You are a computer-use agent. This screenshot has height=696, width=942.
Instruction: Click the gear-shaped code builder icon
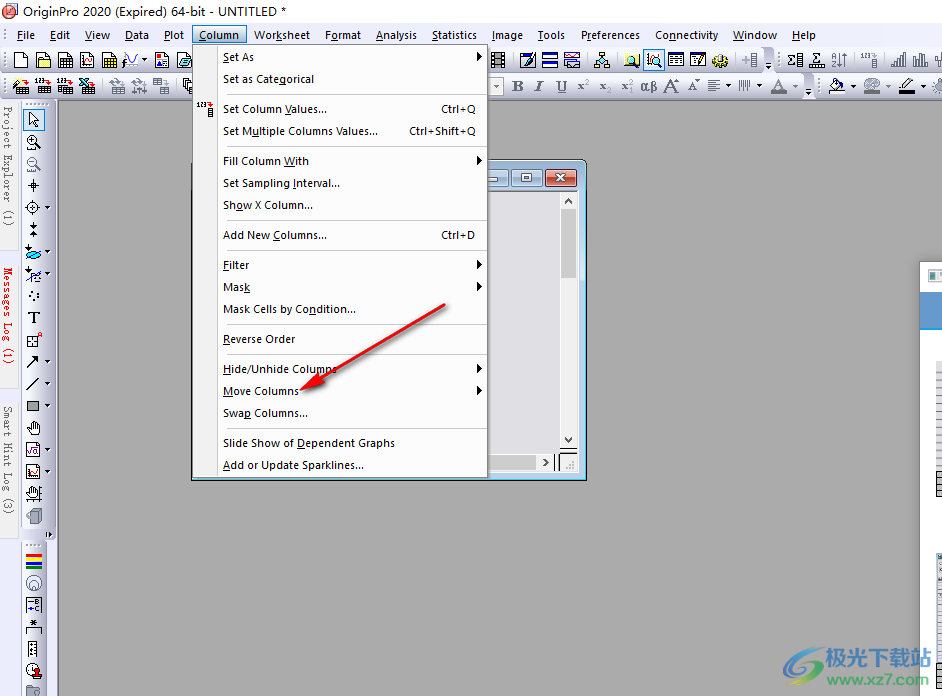tap(720, 60)
